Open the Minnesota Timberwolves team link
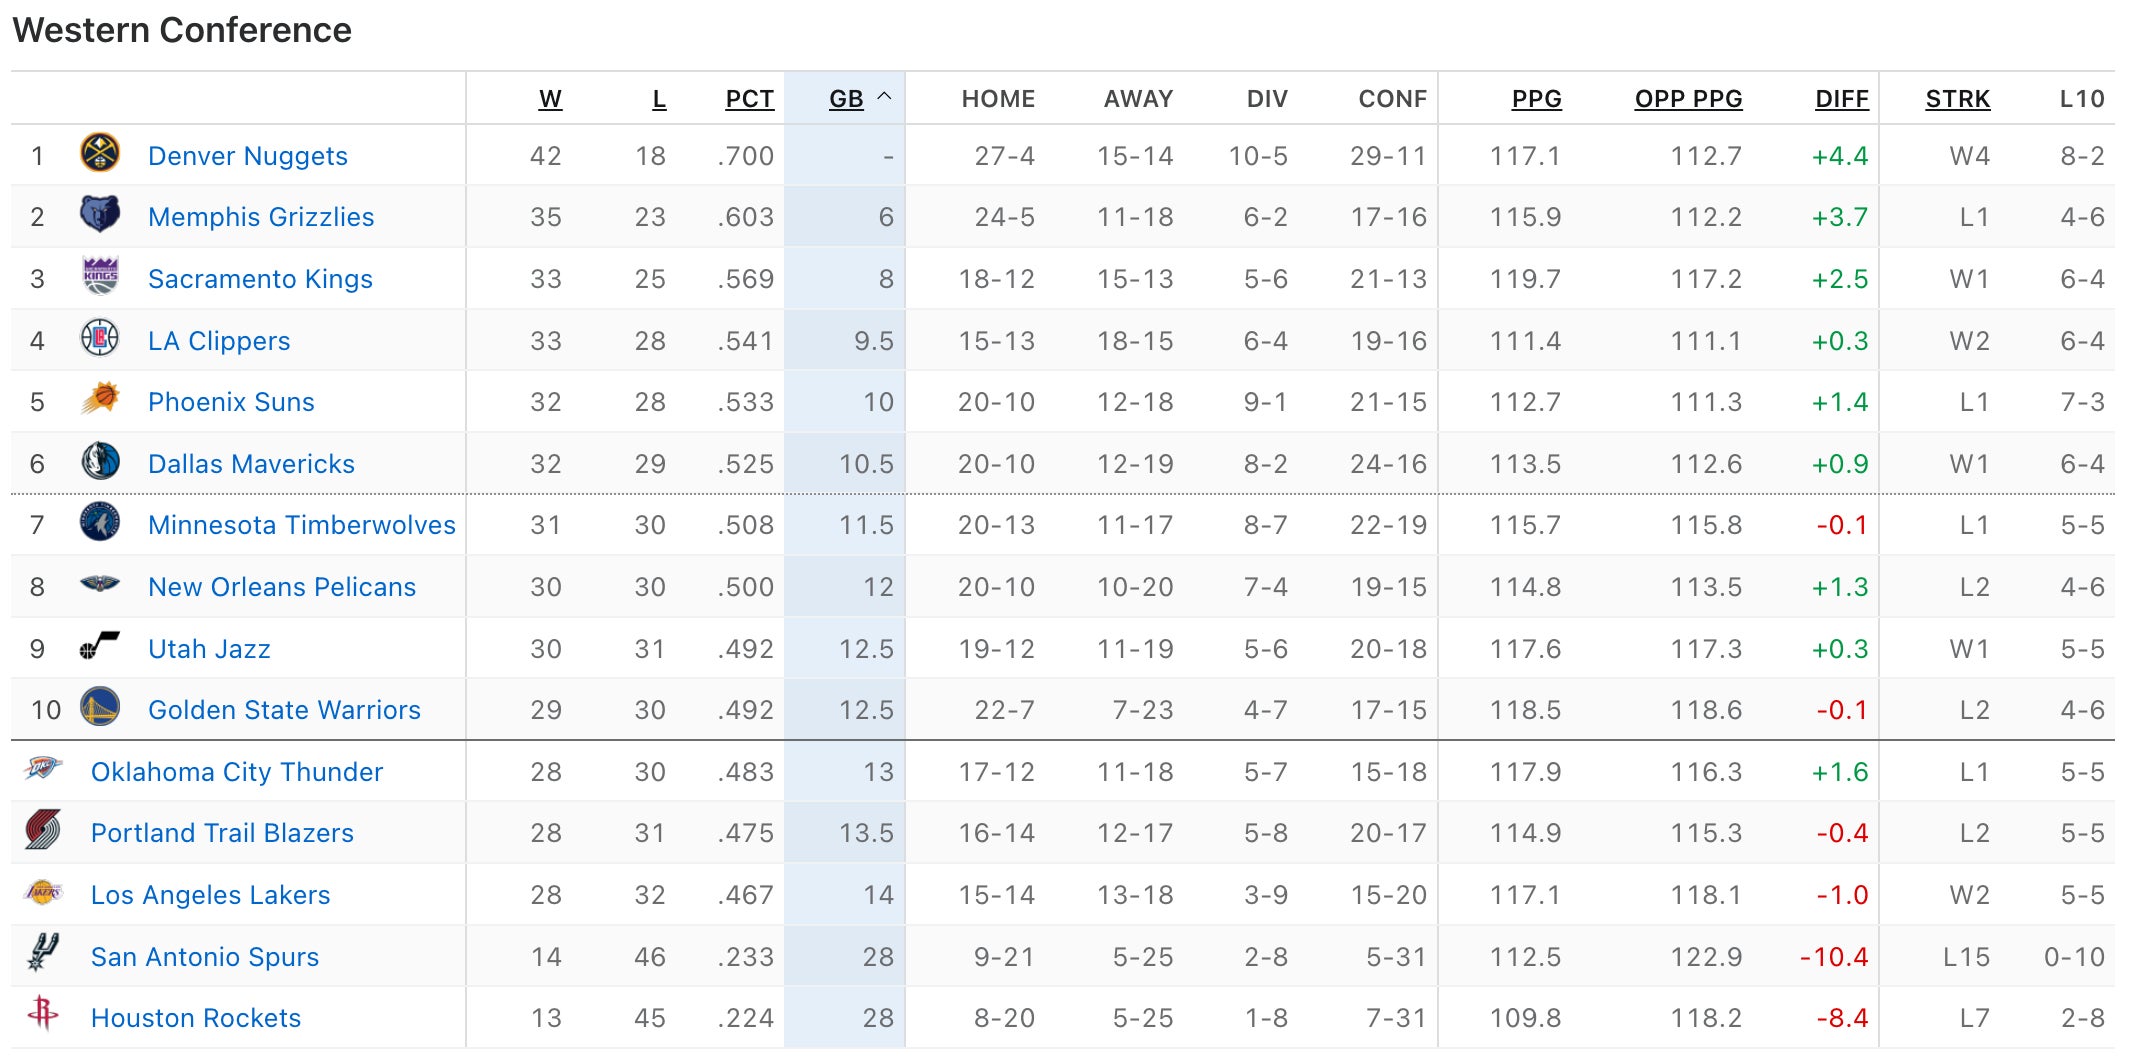Screen dimensions: 2132x1060 pos(301,525)
